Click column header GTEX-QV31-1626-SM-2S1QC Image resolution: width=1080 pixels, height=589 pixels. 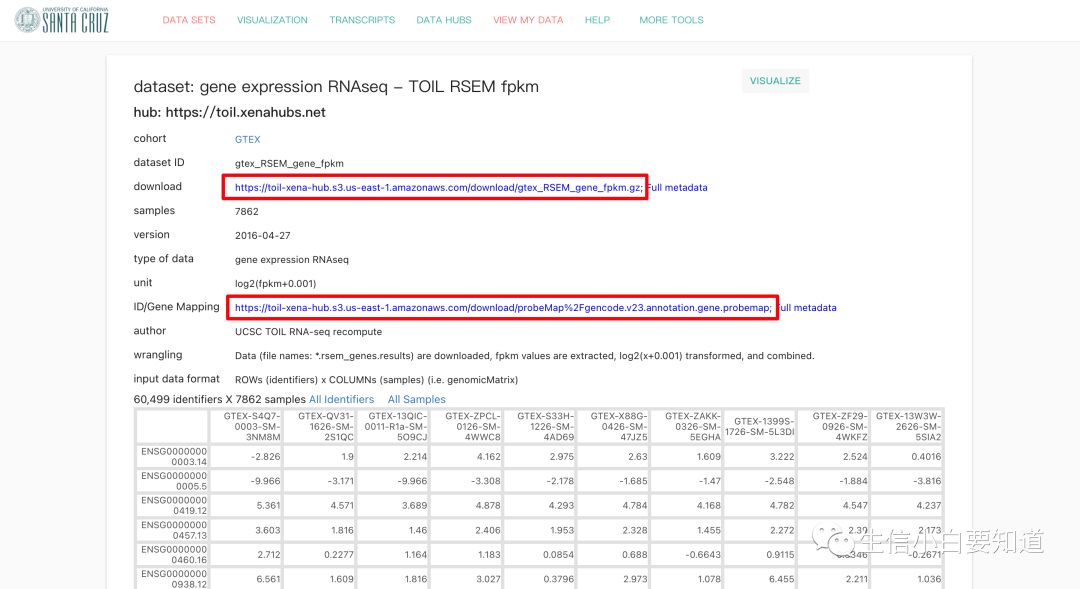coord(320,426)
